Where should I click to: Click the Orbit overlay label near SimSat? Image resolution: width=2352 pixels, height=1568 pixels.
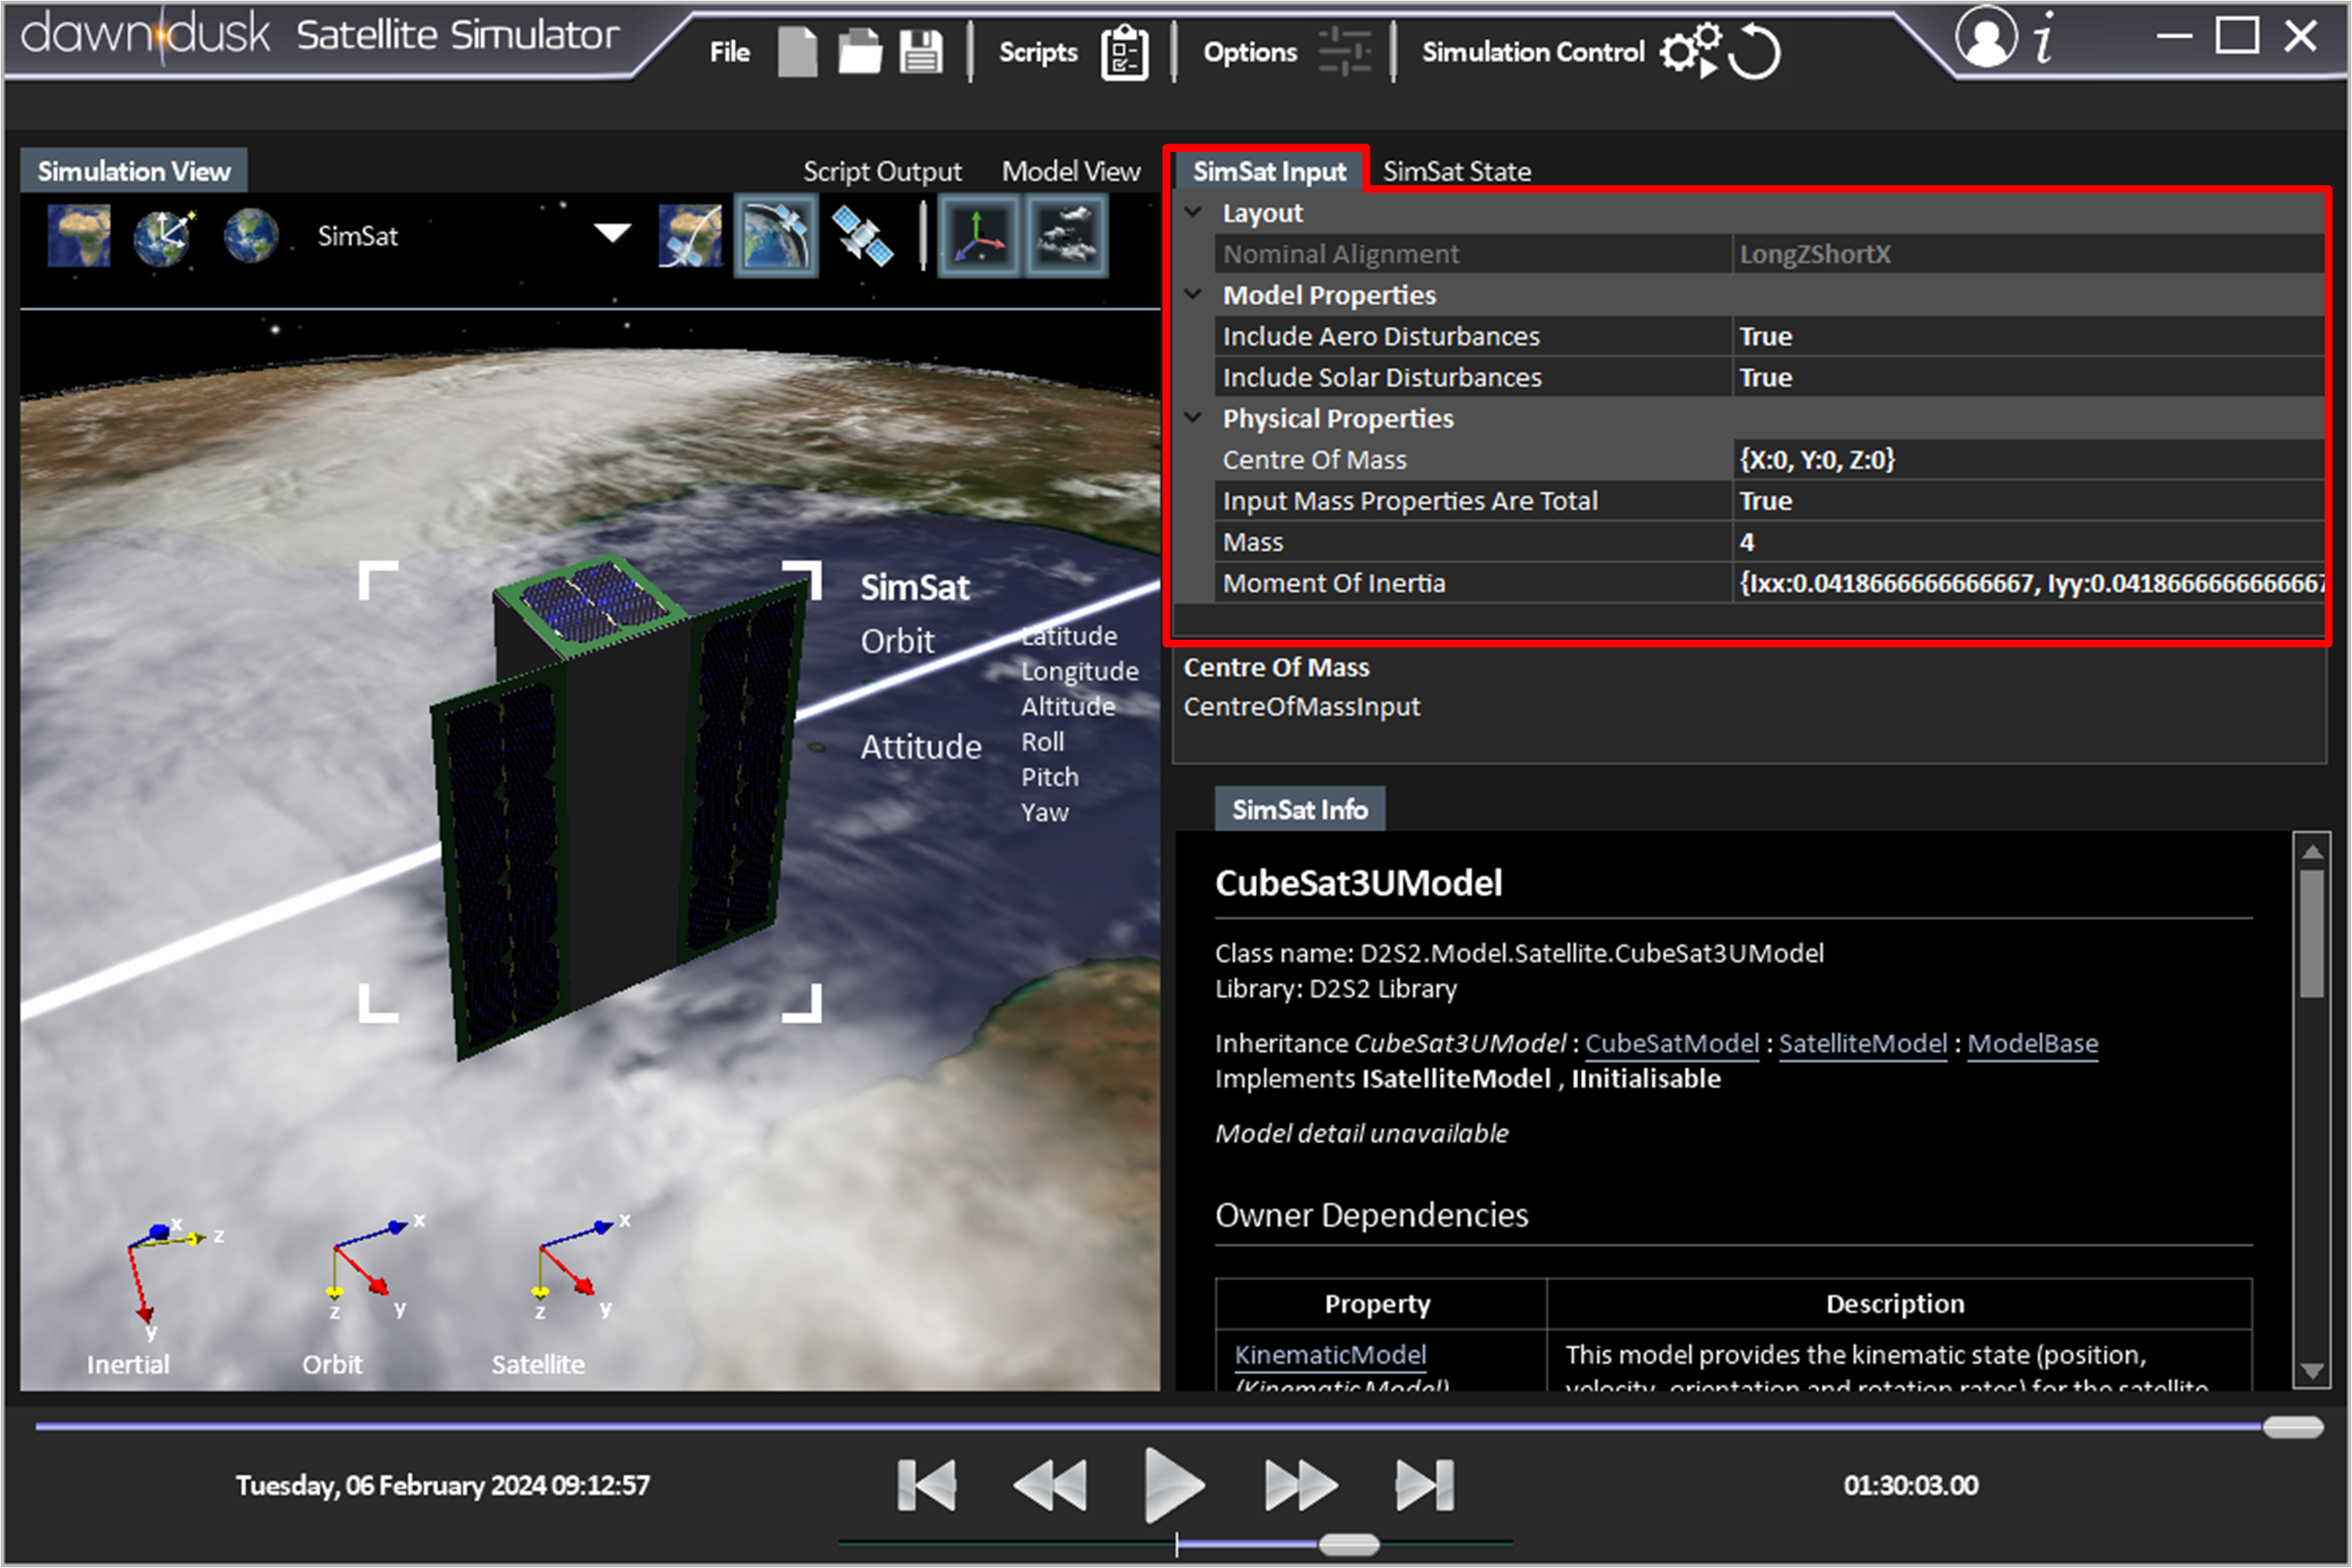click(x=897, y=641)
